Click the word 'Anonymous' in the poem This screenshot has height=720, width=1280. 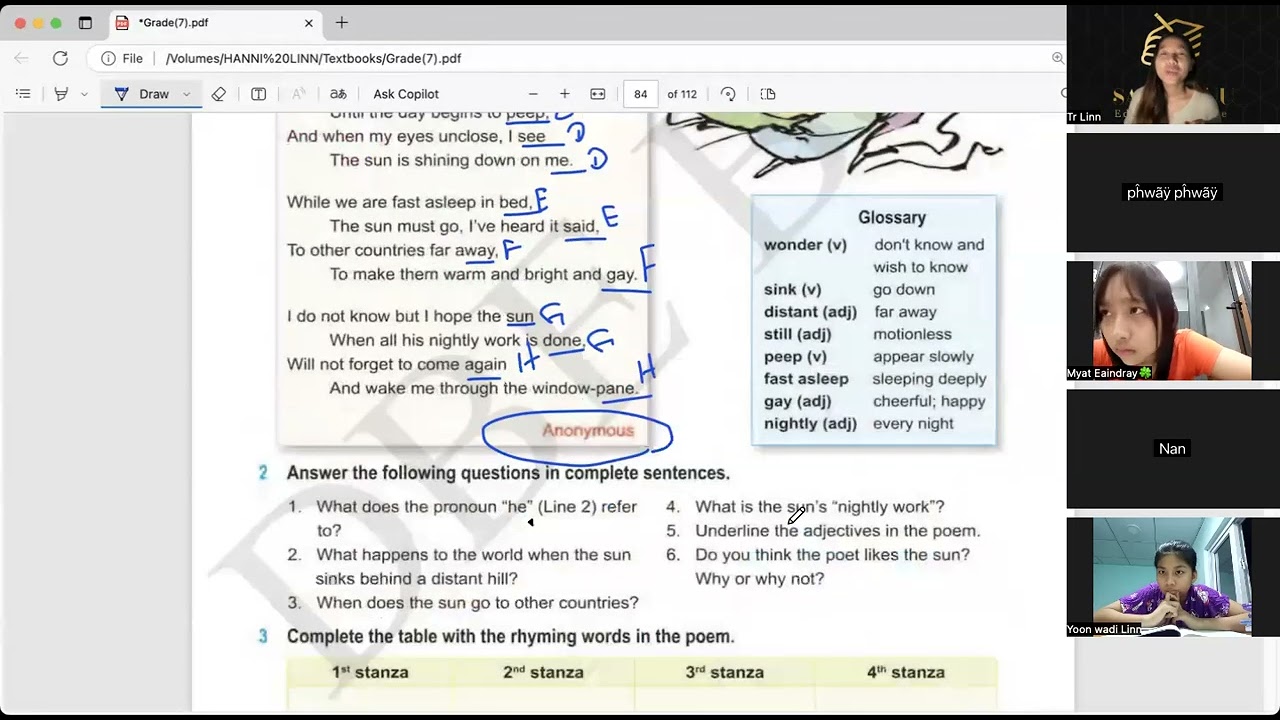pyautogui.click(x=588, y=430)
